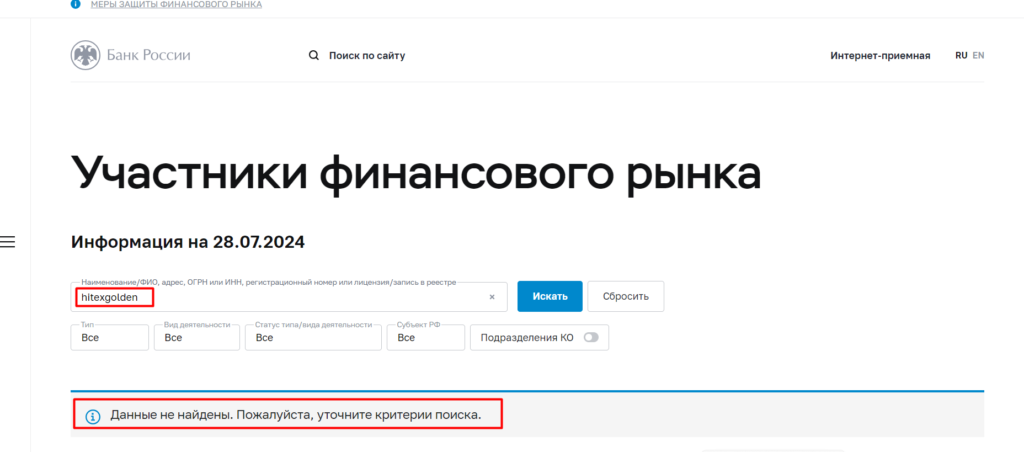Click the Банк России eagle emblem logo
Screen dimensions: 1024x452
[86, 55]
